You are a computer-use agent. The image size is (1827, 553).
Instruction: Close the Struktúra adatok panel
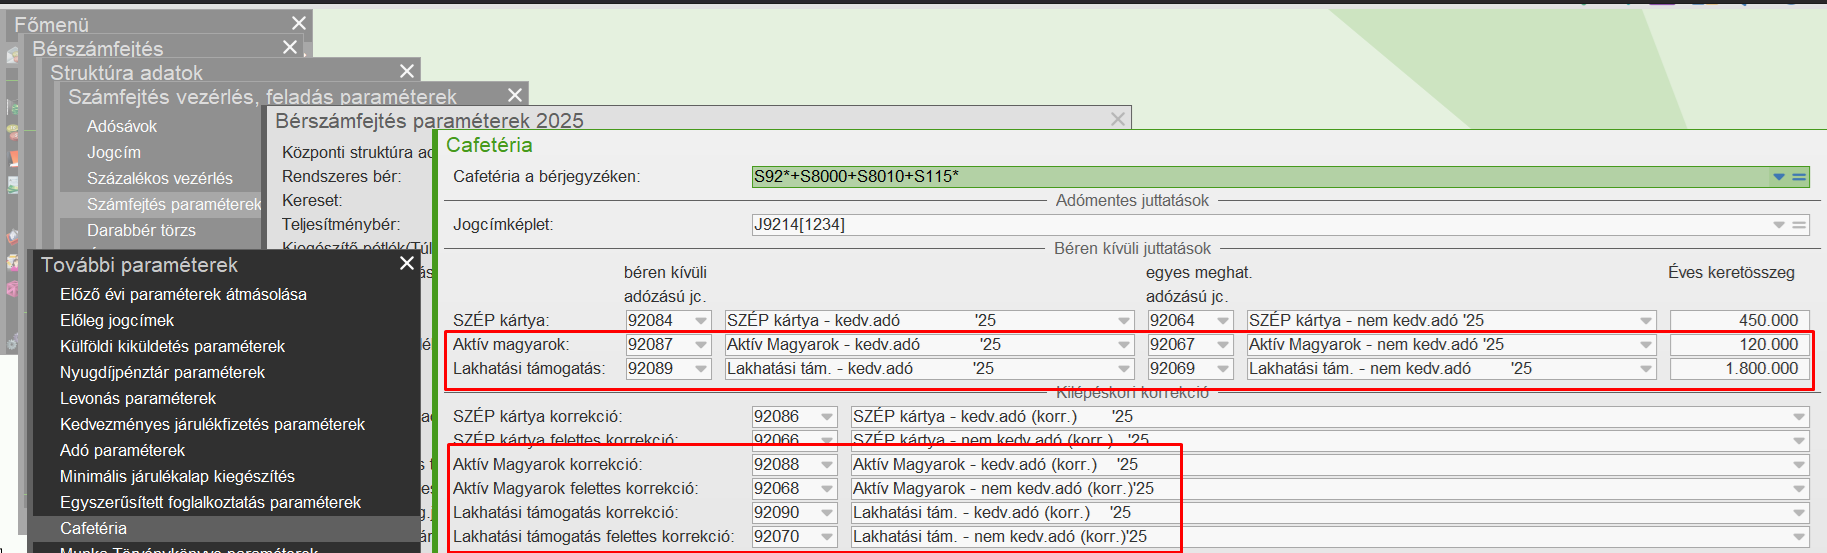click(x=406, y=71)
